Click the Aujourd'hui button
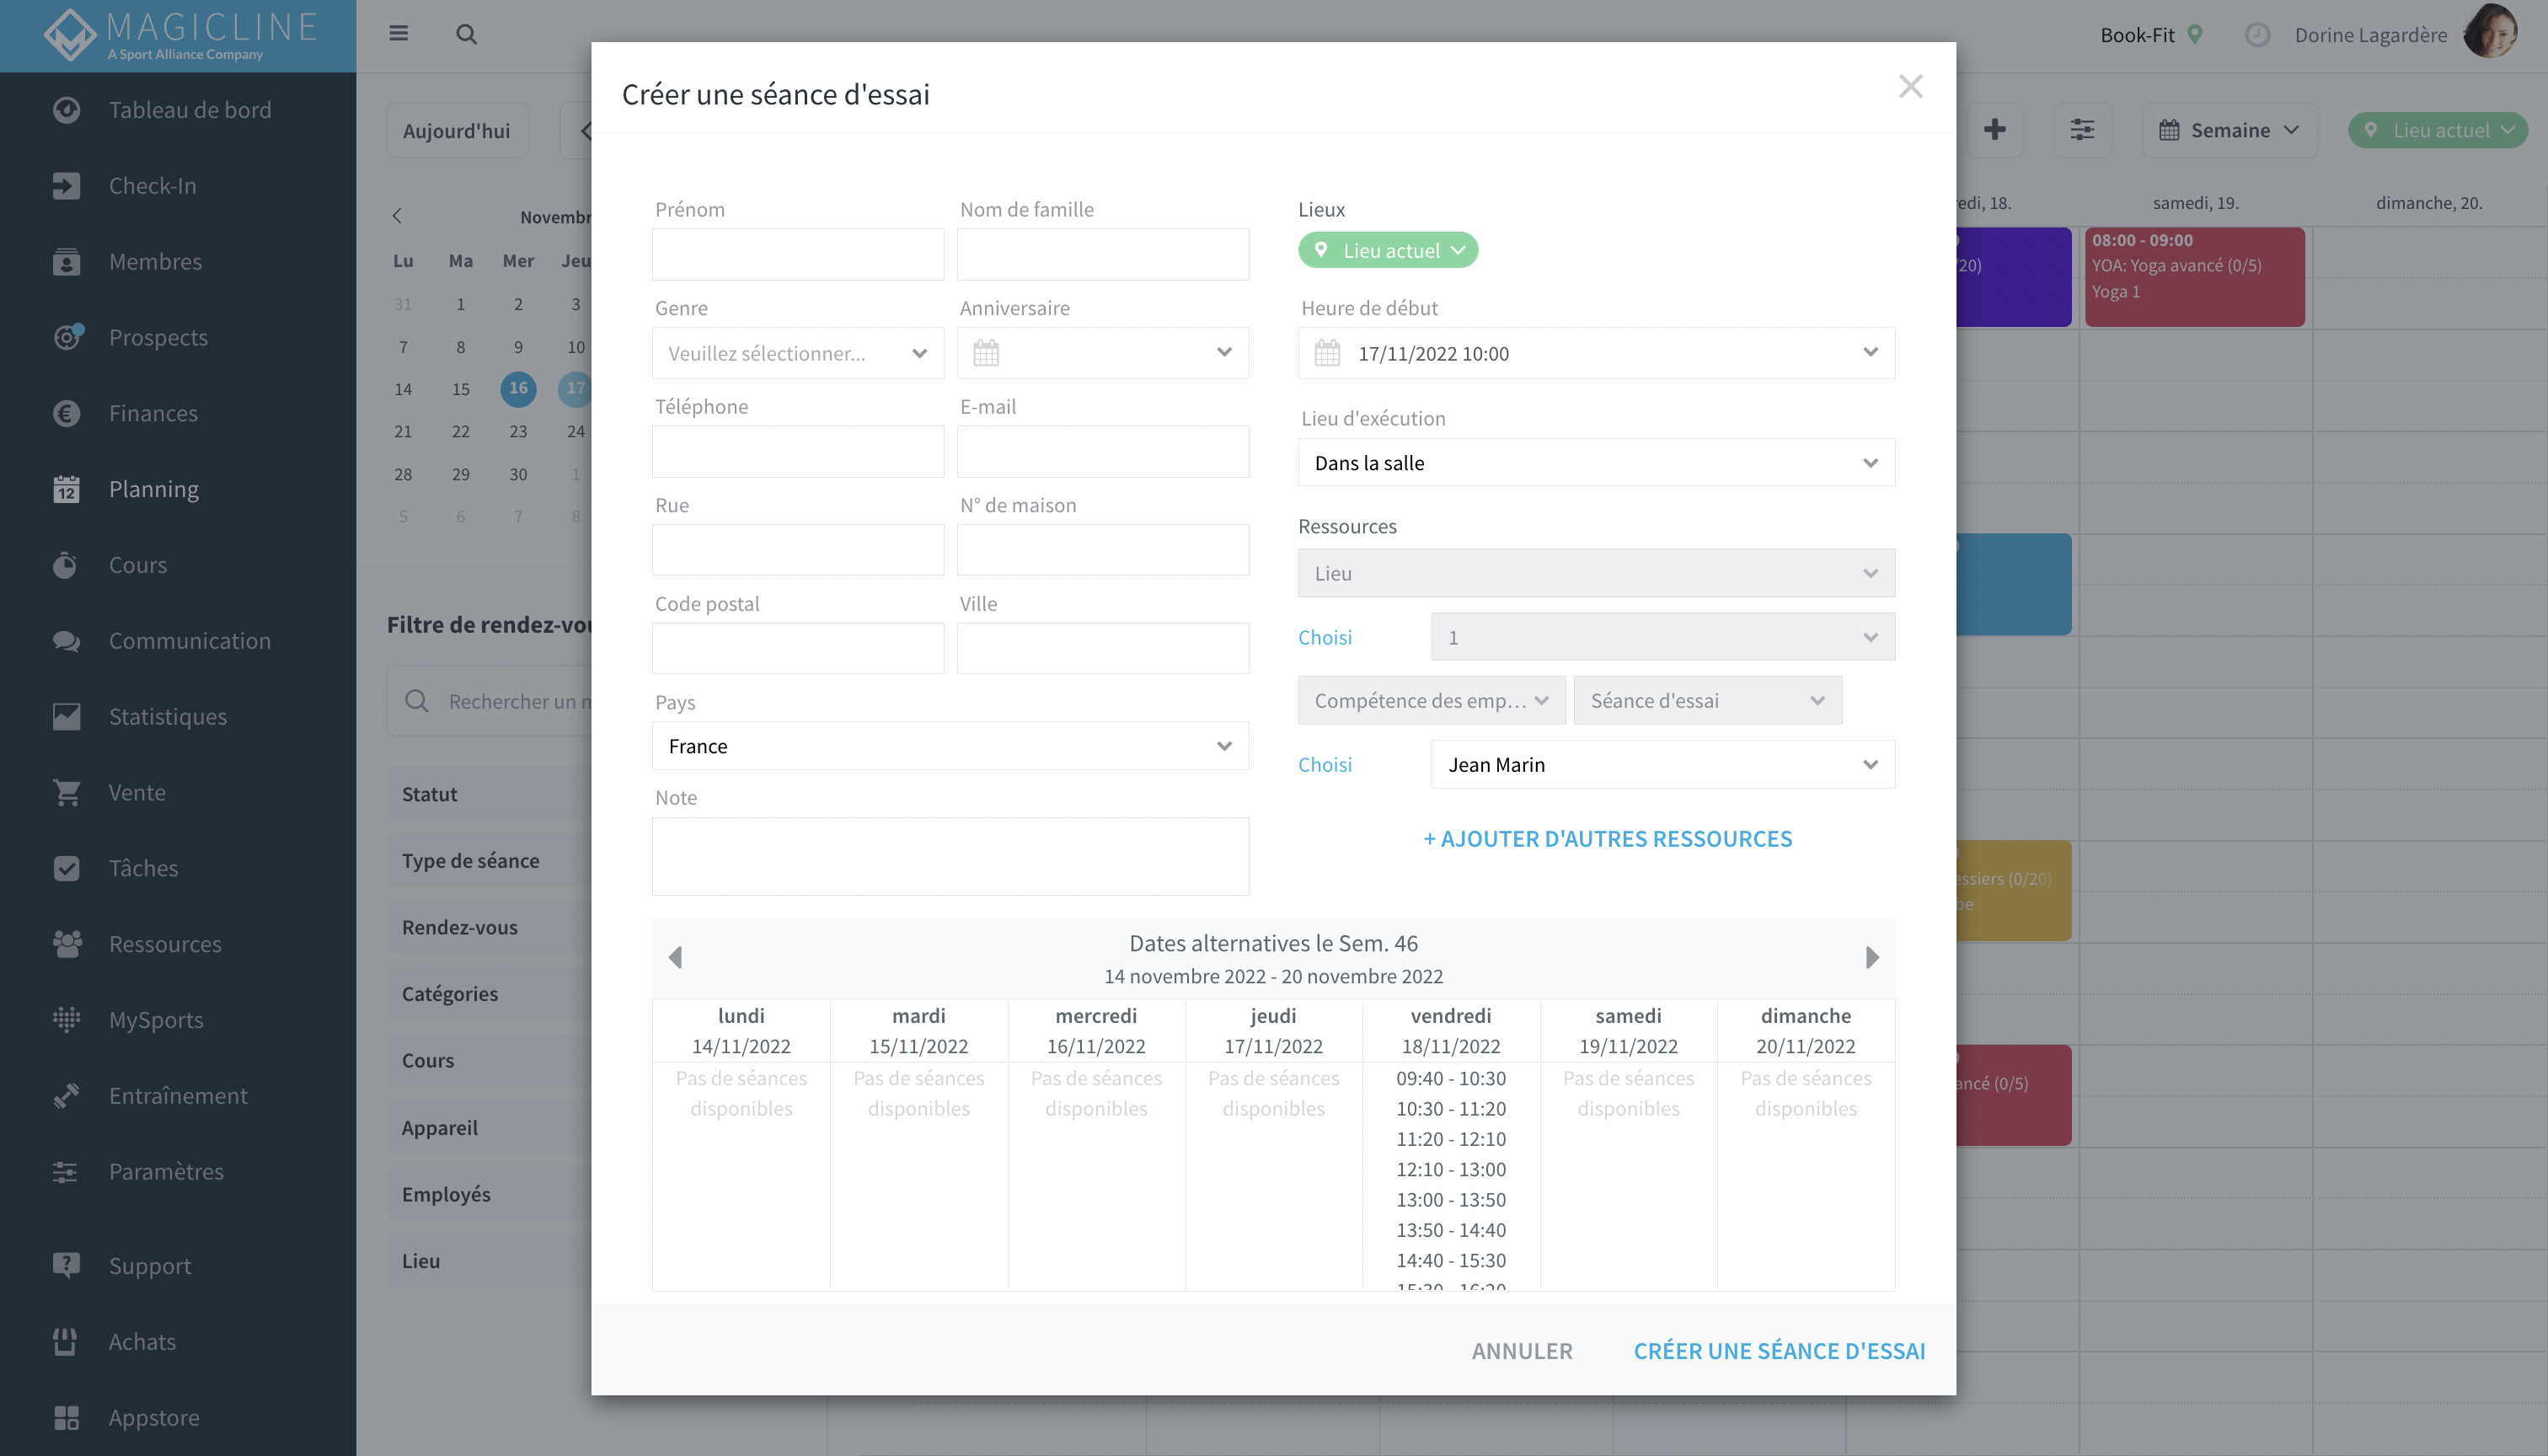The height and width of the screenshot is (1456, 2548). click(x=457, y=130)
